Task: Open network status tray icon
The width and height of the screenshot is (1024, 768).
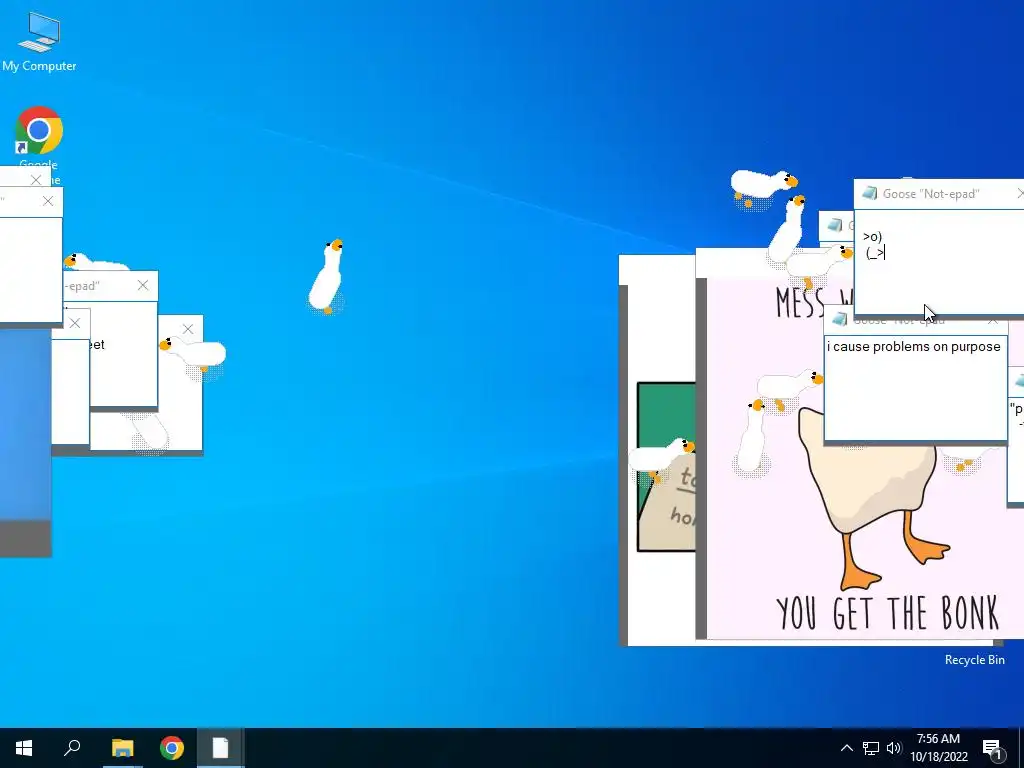Action: click(871, 748)
